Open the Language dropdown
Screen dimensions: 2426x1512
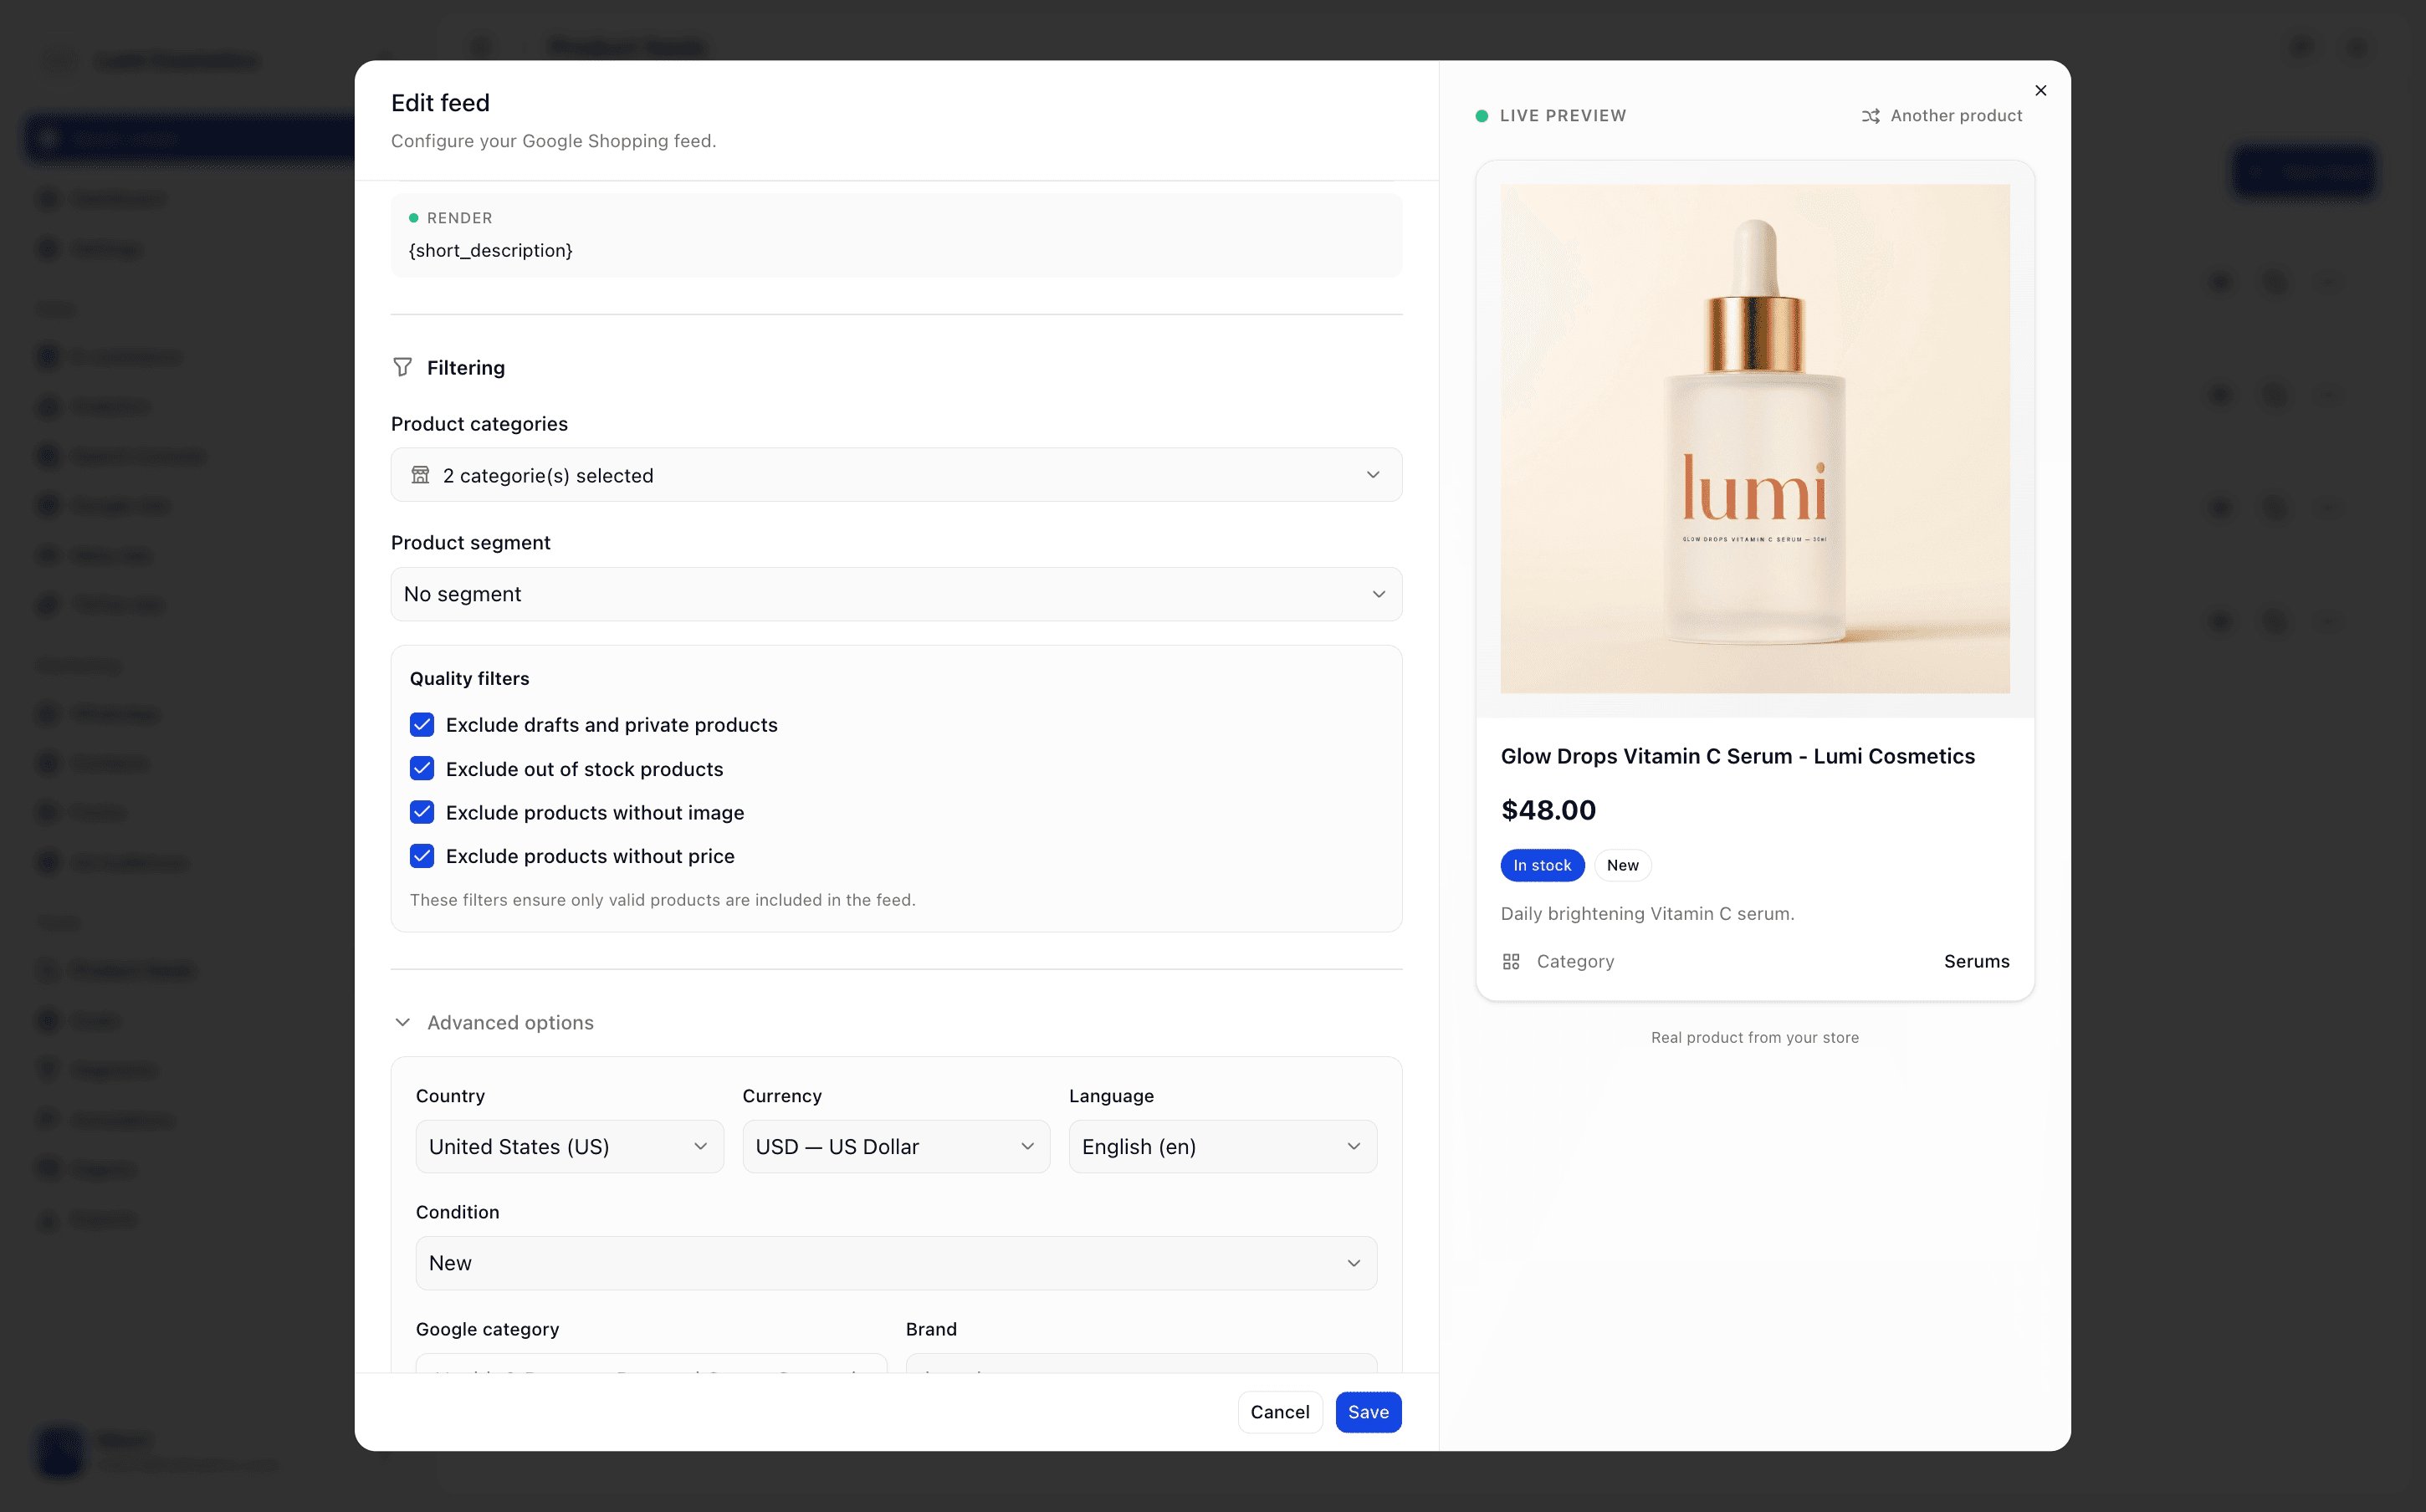click(1222, 1146)
